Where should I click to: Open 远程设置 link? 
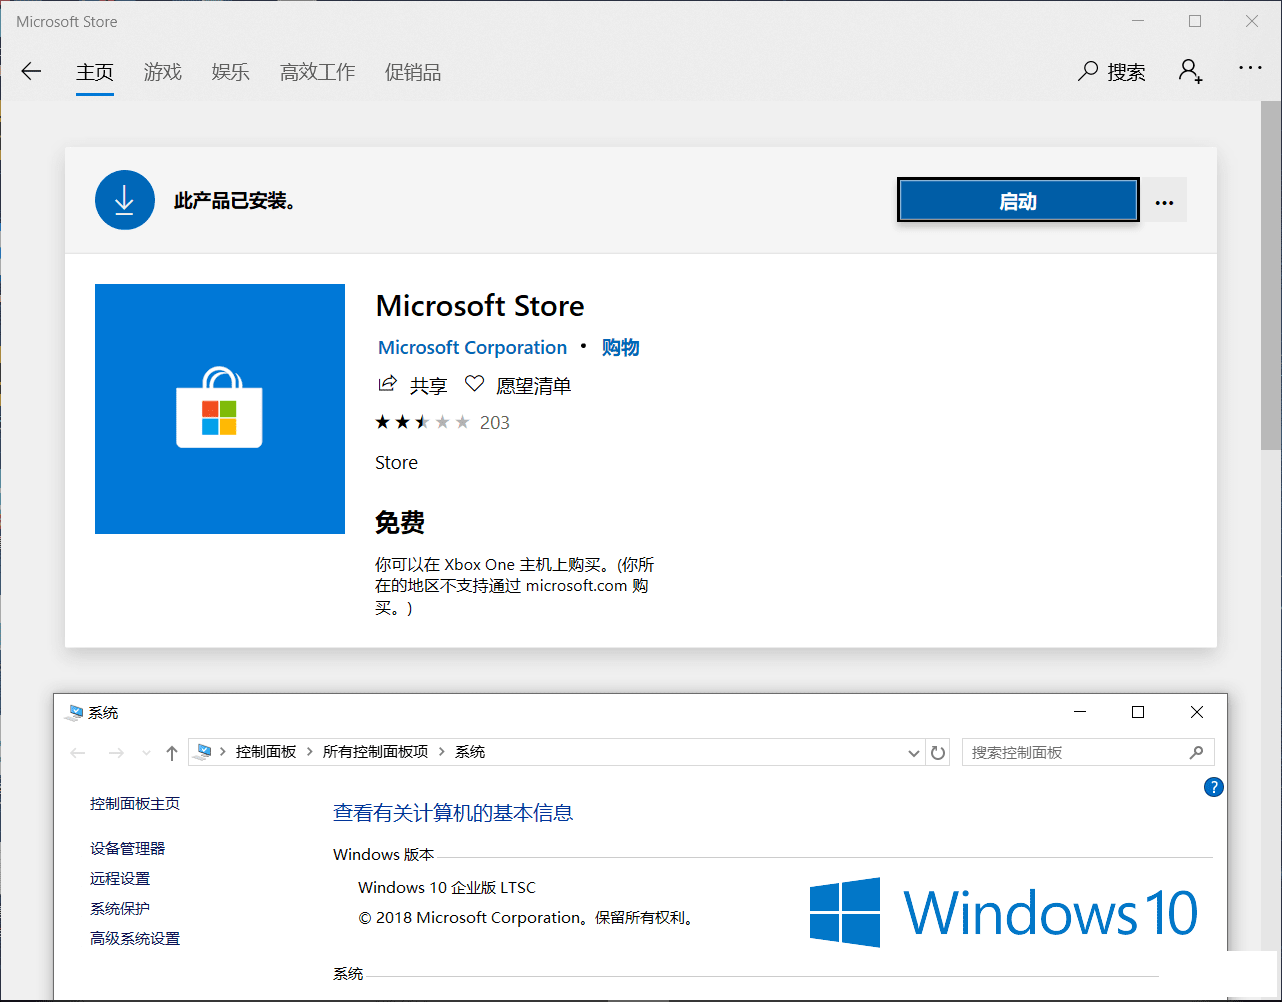[120, 878]
